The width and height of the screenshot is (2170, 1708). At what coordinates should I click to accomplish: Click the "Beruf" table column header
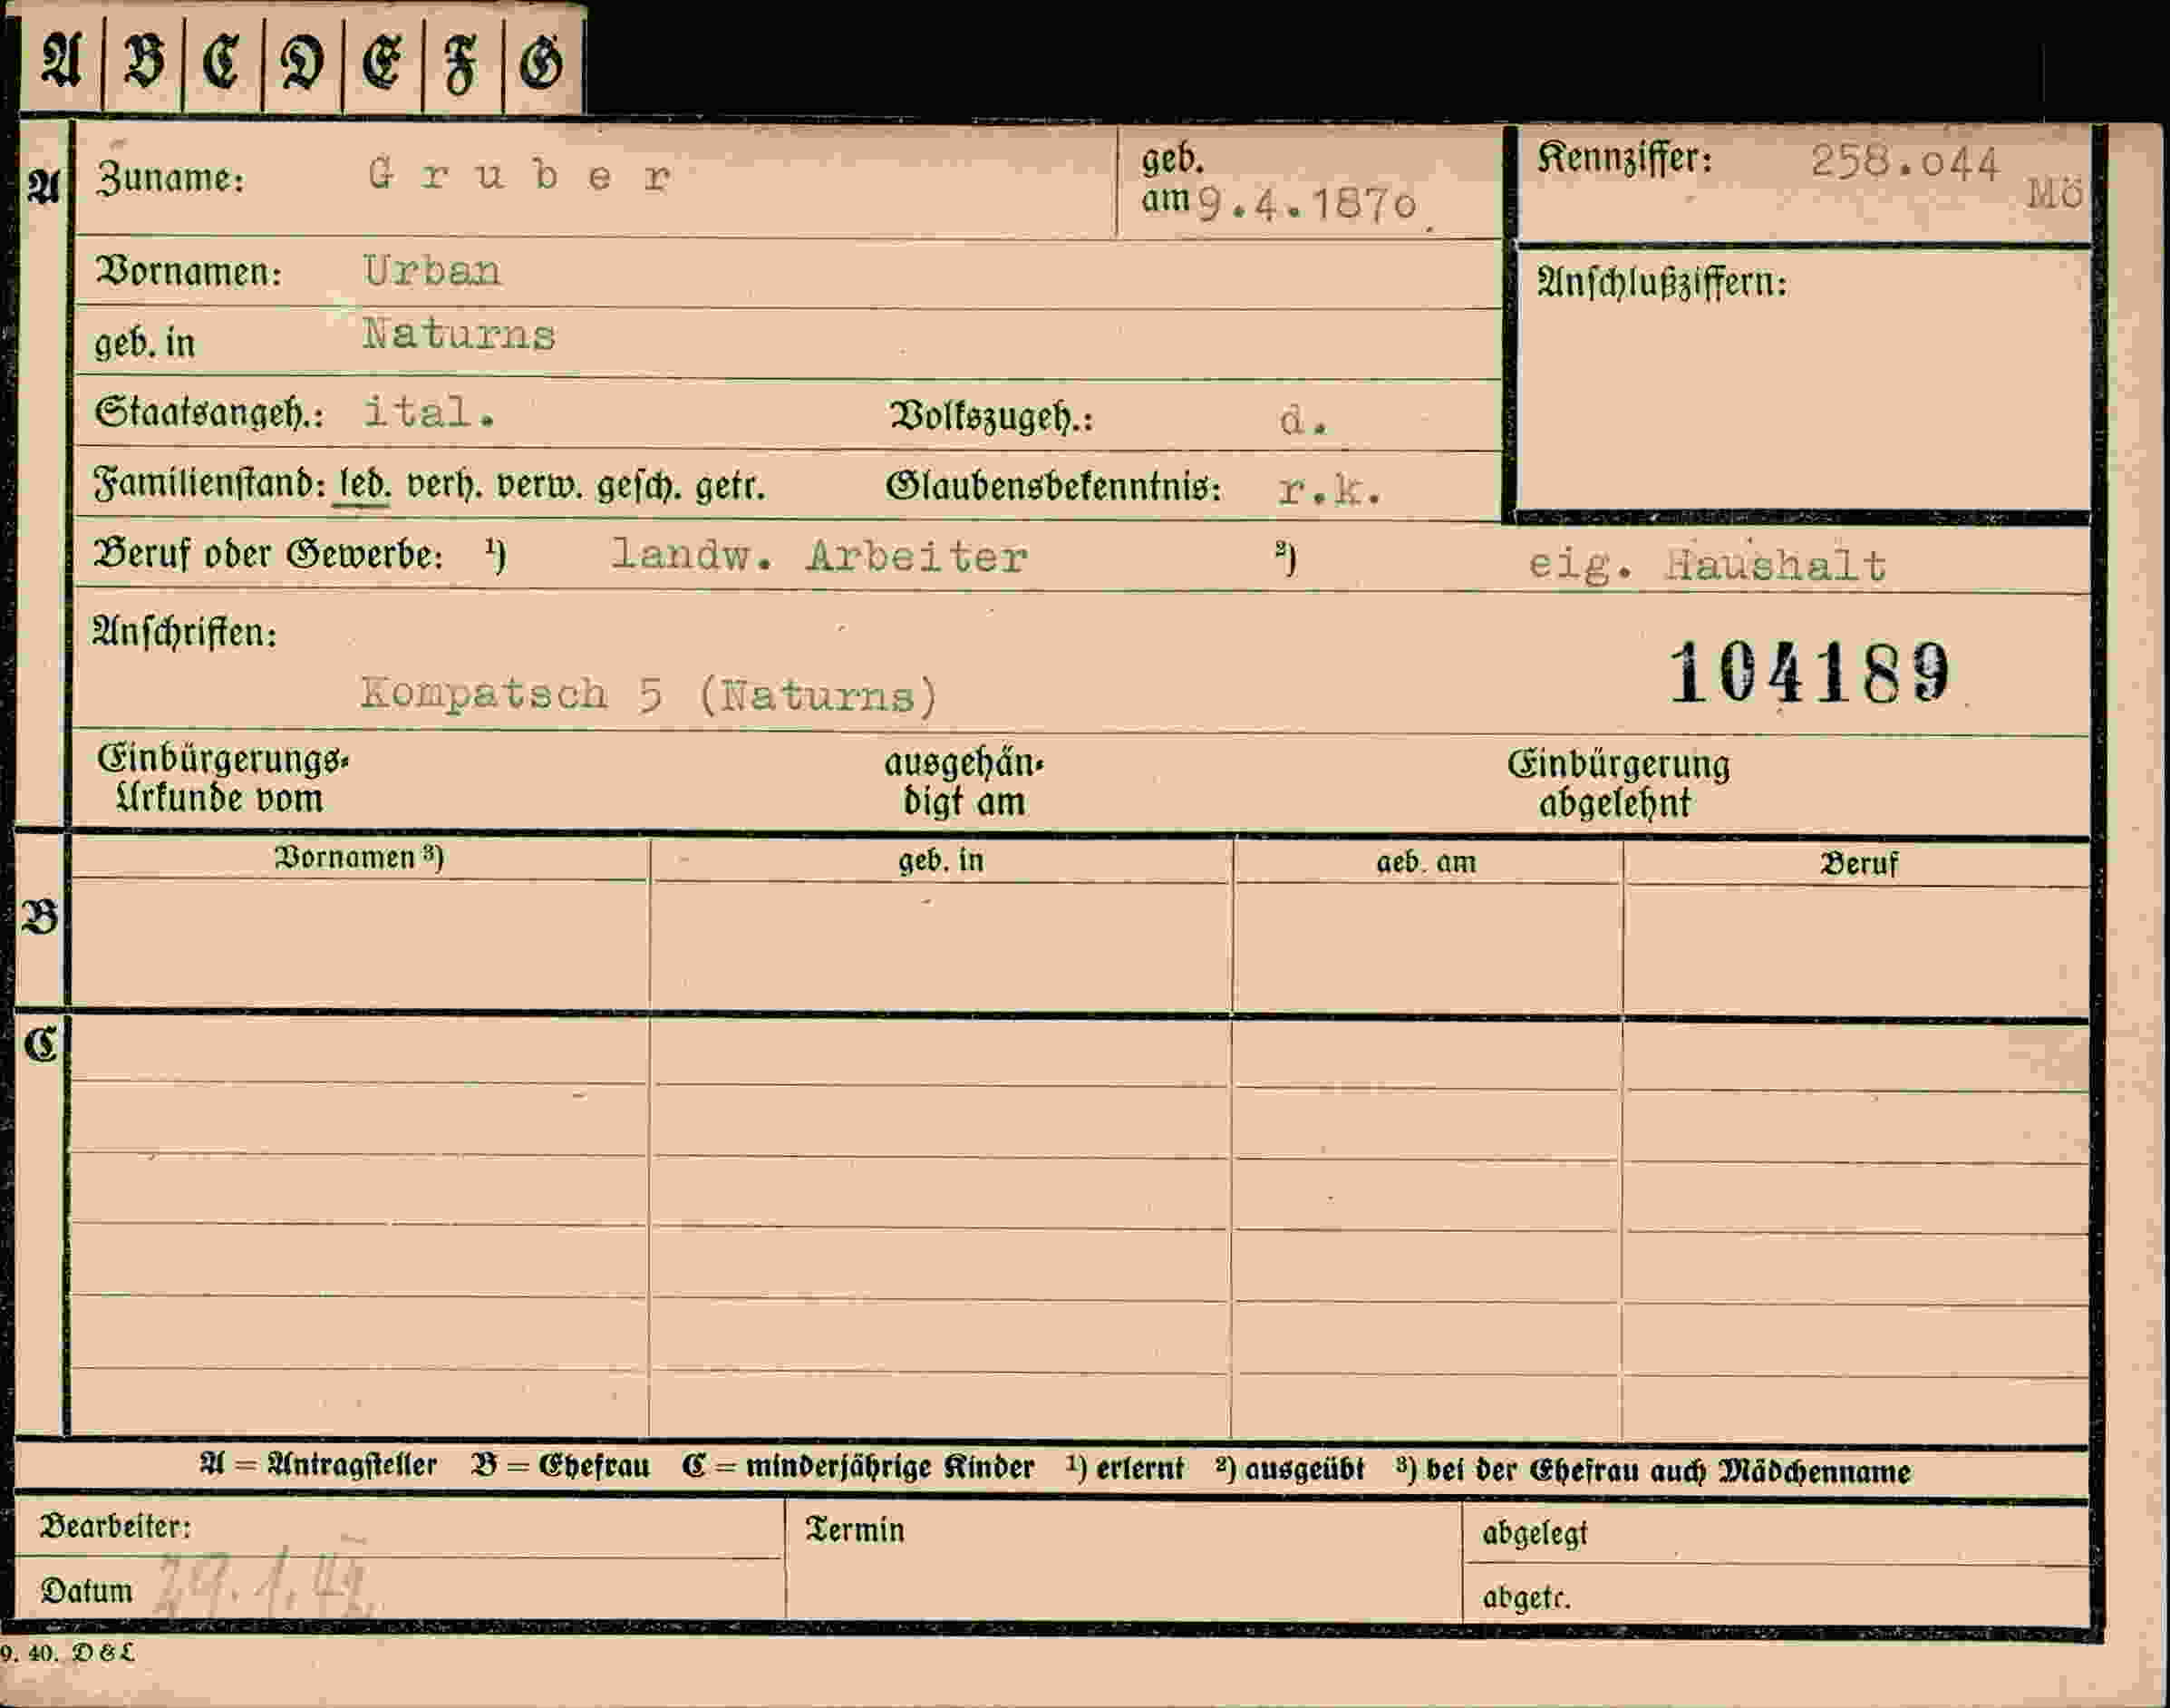[1858, 864]
